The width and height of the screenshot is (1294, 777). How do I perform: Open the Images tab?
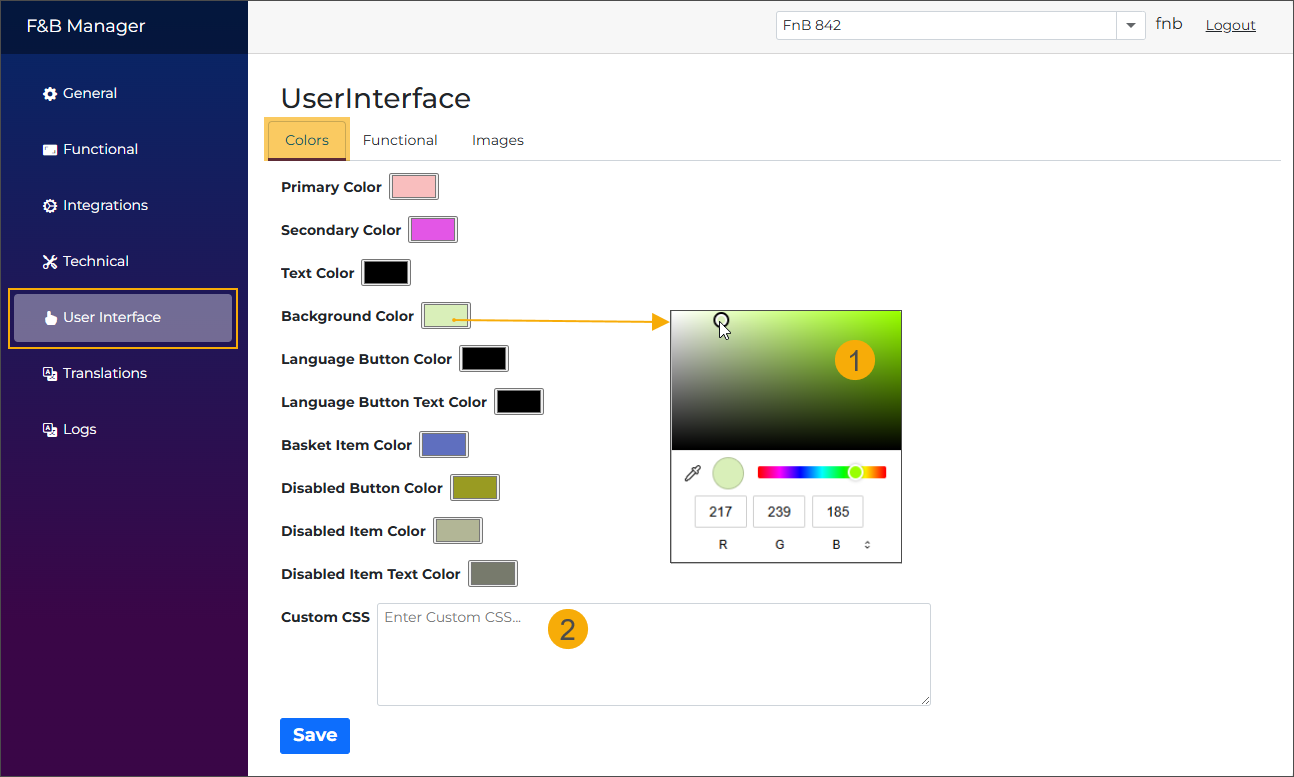pyautogui.click(x=497, y=140)
